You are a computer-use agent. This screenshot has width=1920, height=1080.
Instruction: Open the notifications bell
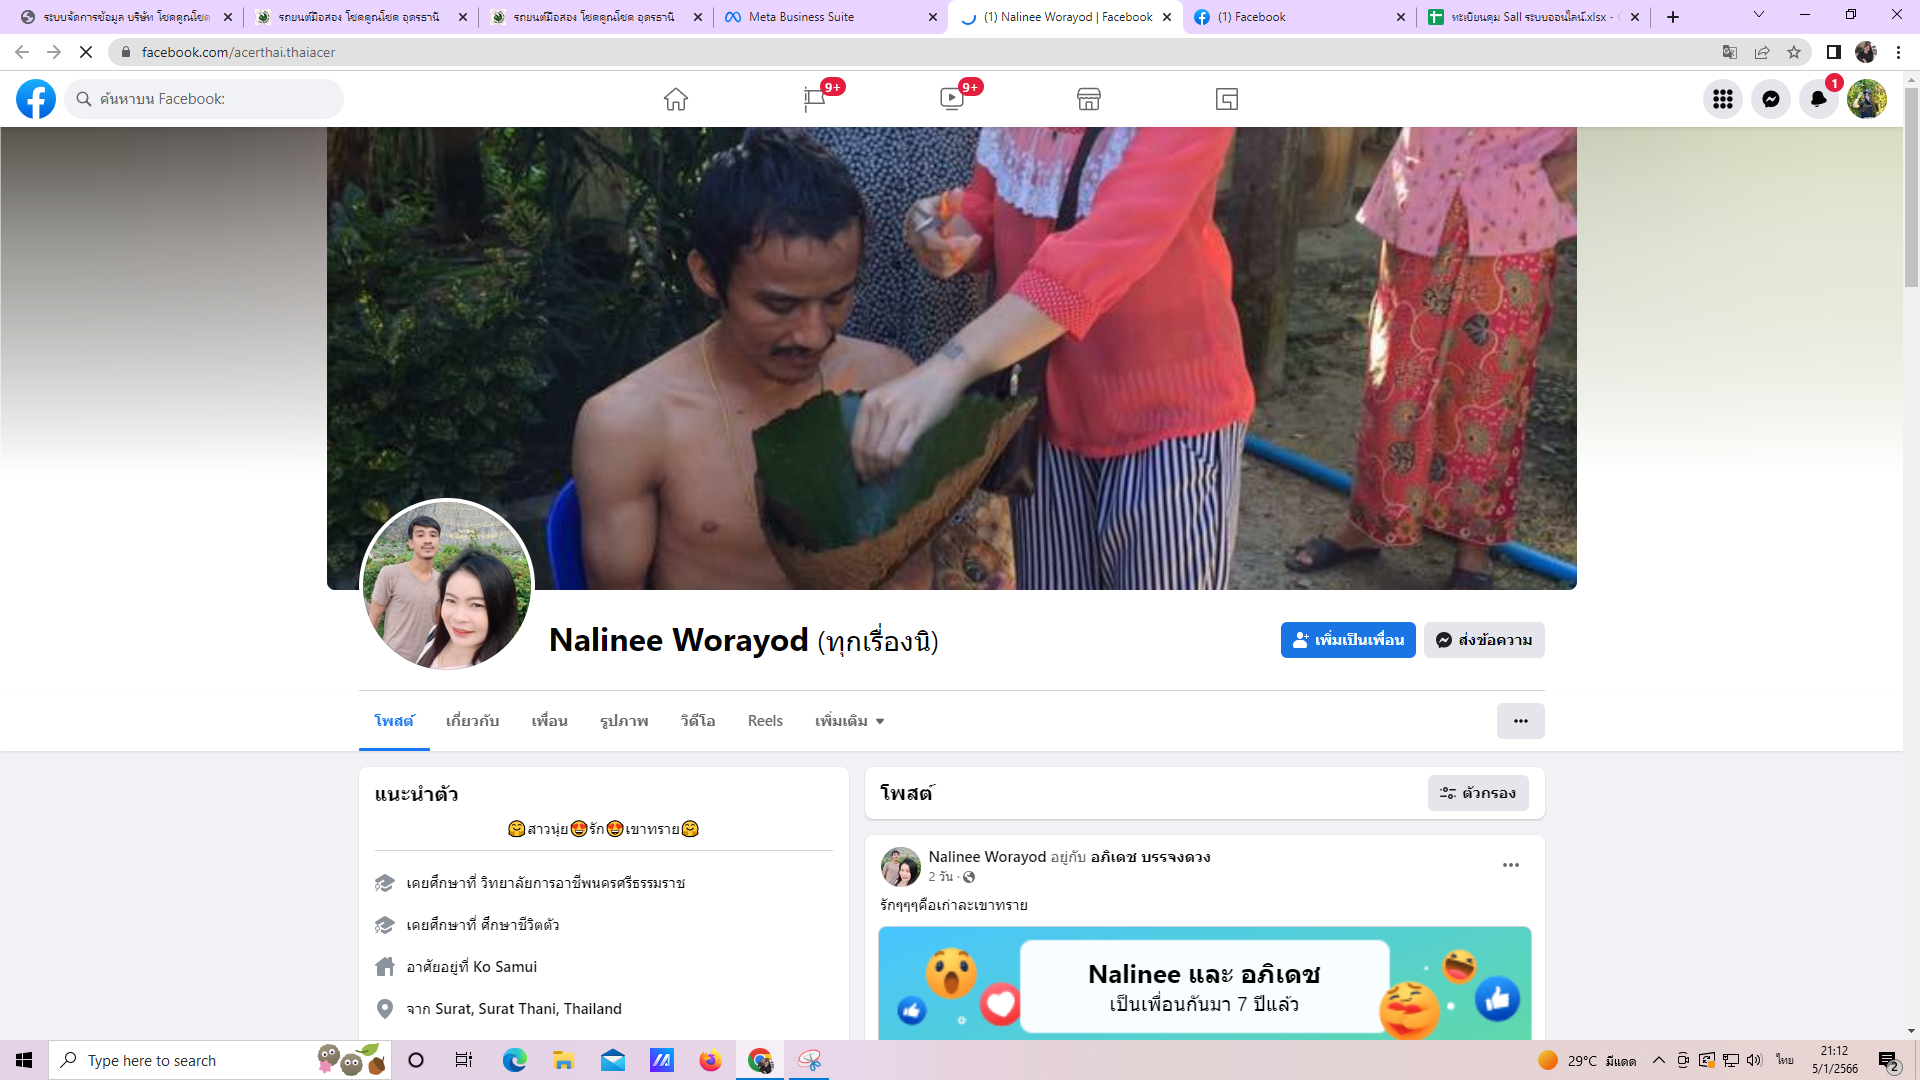point(1818,99)
